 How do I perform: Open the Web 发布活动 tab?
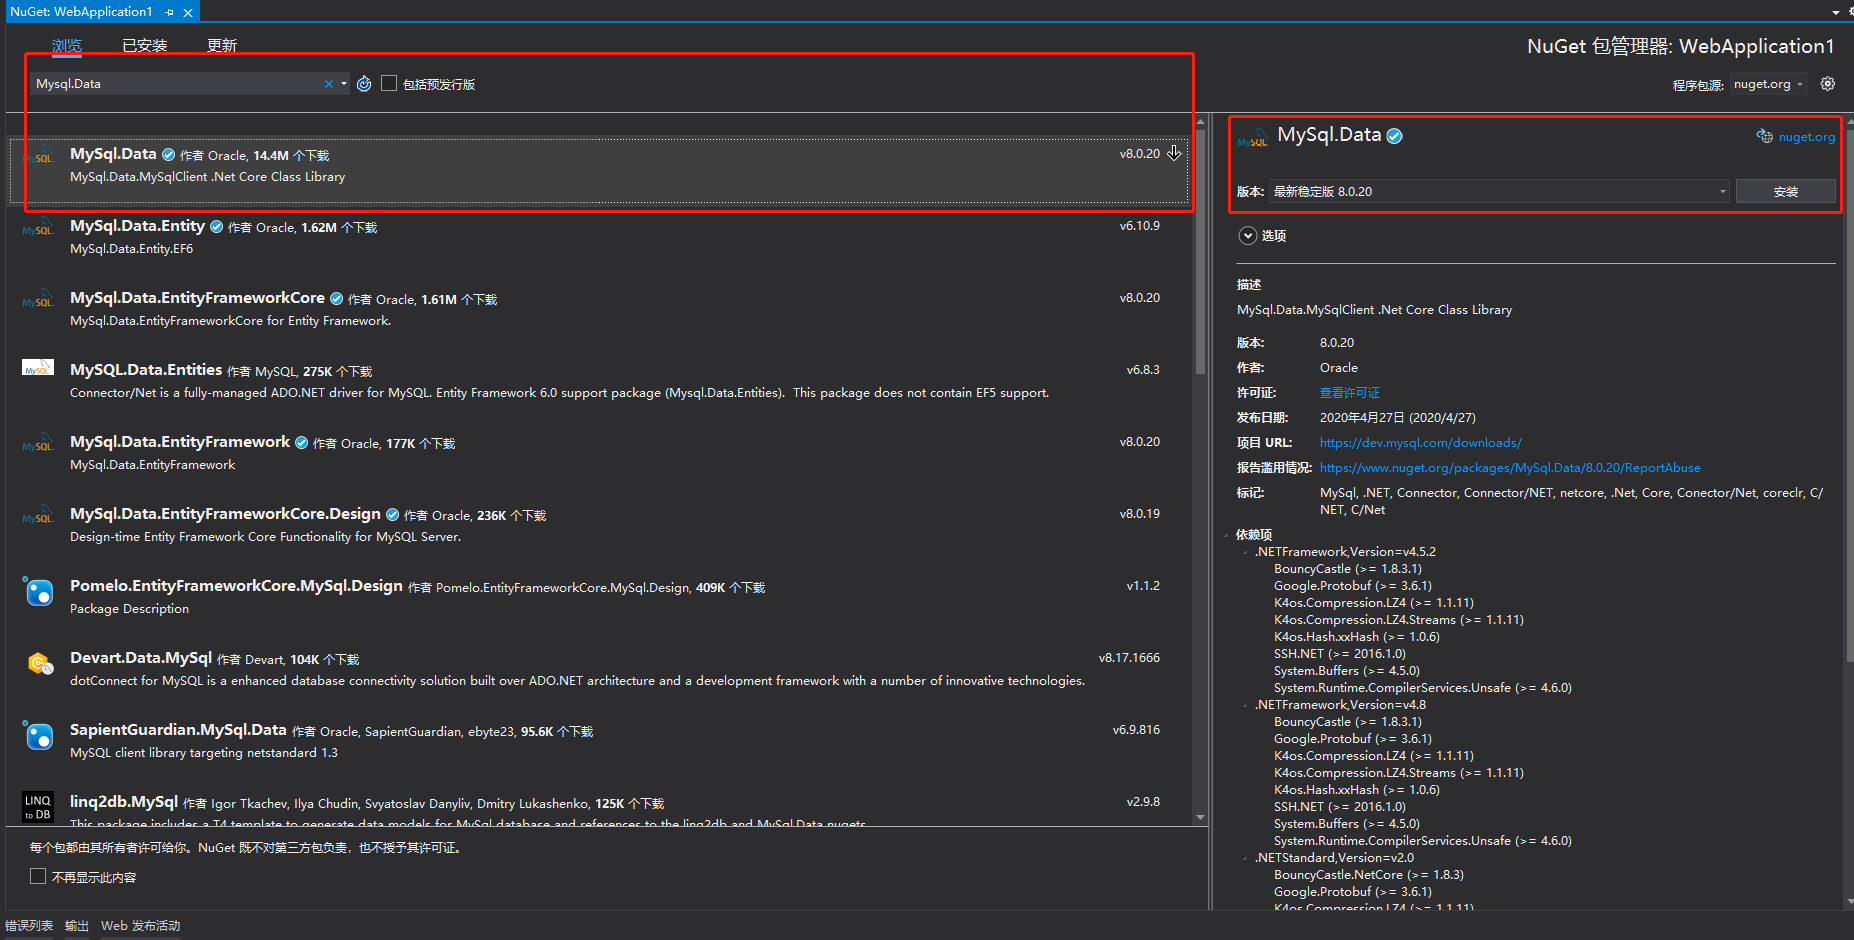click(x=140, y=926)
